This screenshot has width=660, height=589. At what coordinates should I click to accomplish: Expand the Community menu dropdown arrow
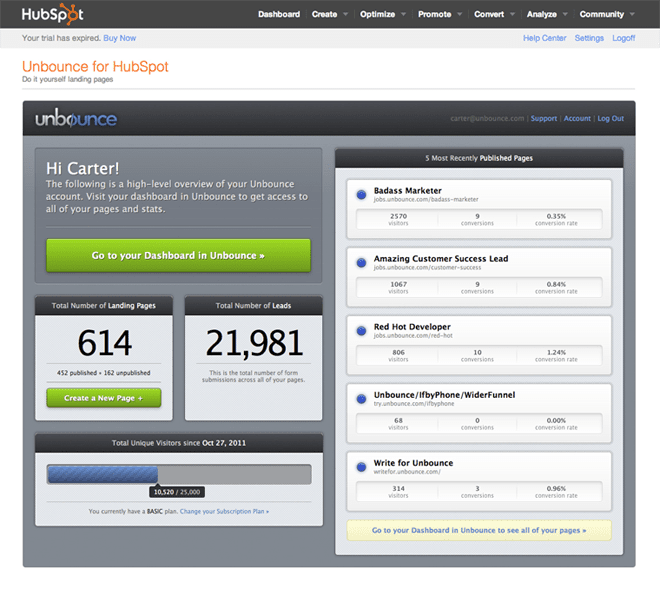[x=632, y=14]
